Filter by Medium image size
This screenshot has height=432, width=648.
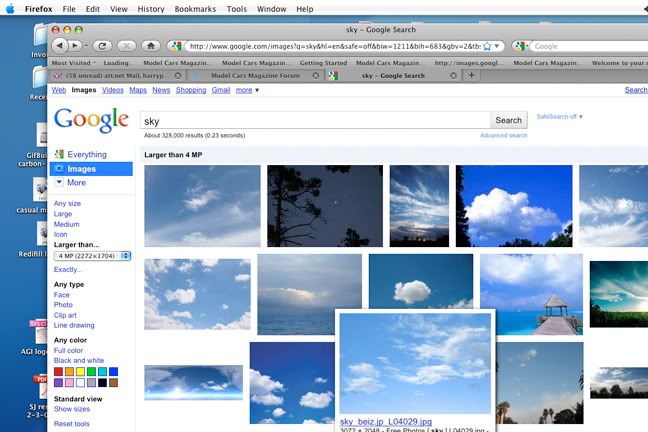coord(67,224)
